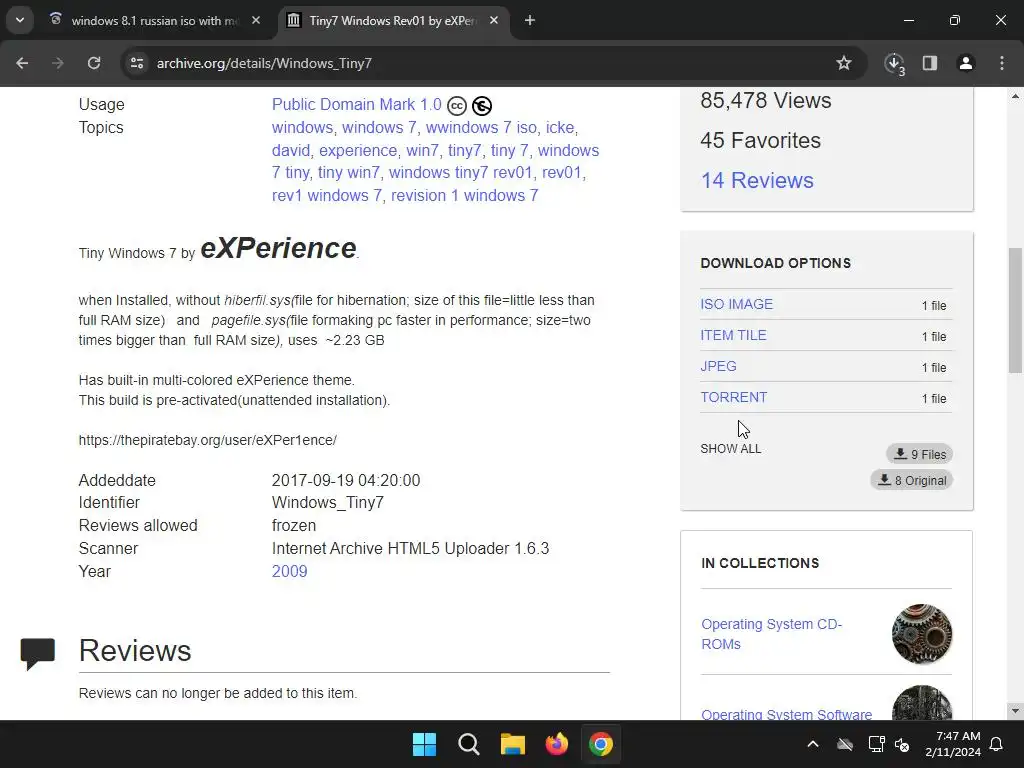Image resolution: width=1024 pixels, height=768 pixels.
Task: Open the 2009 year link
Action: pyautogui.click(x=289, y=571)
